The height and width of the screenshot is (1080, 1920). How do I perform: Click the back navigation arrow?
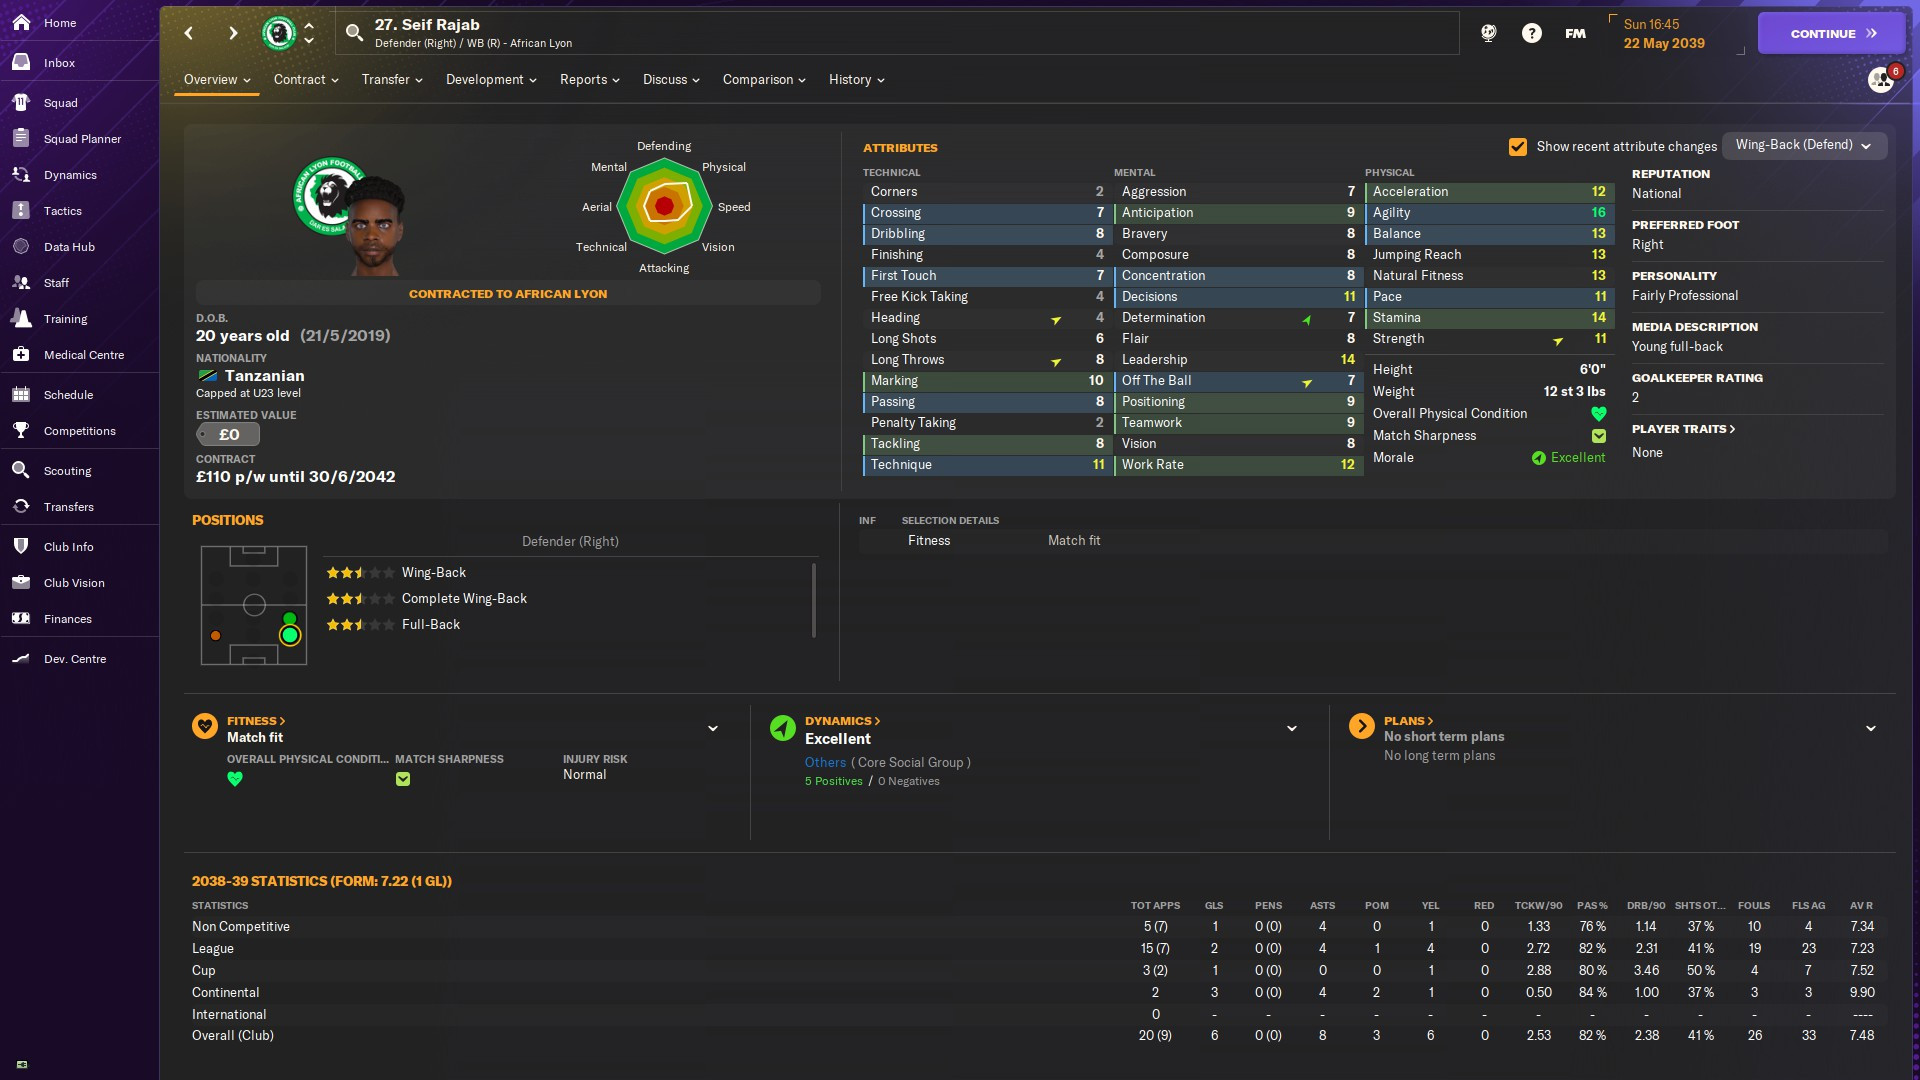[x=189, y=33]
